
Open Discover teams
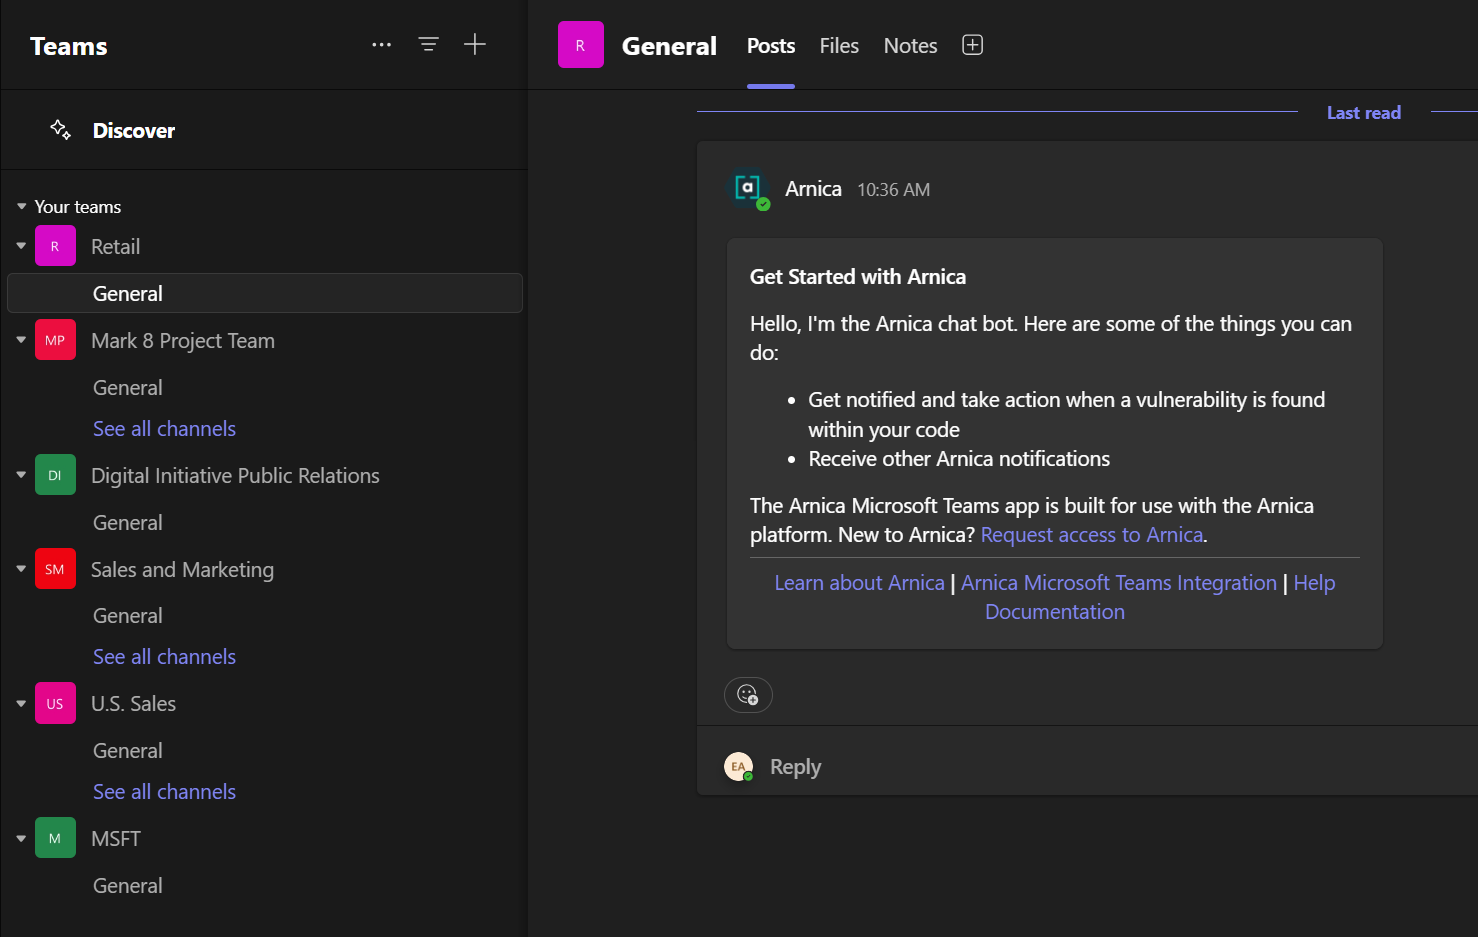[x=133, y=131]
